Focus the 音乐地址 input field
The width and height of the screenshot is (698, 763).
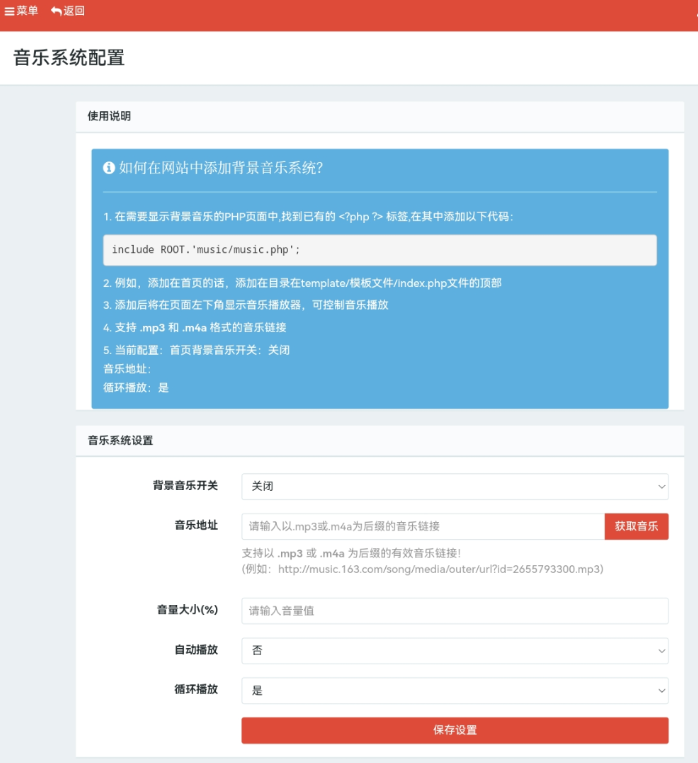[422, 527]
